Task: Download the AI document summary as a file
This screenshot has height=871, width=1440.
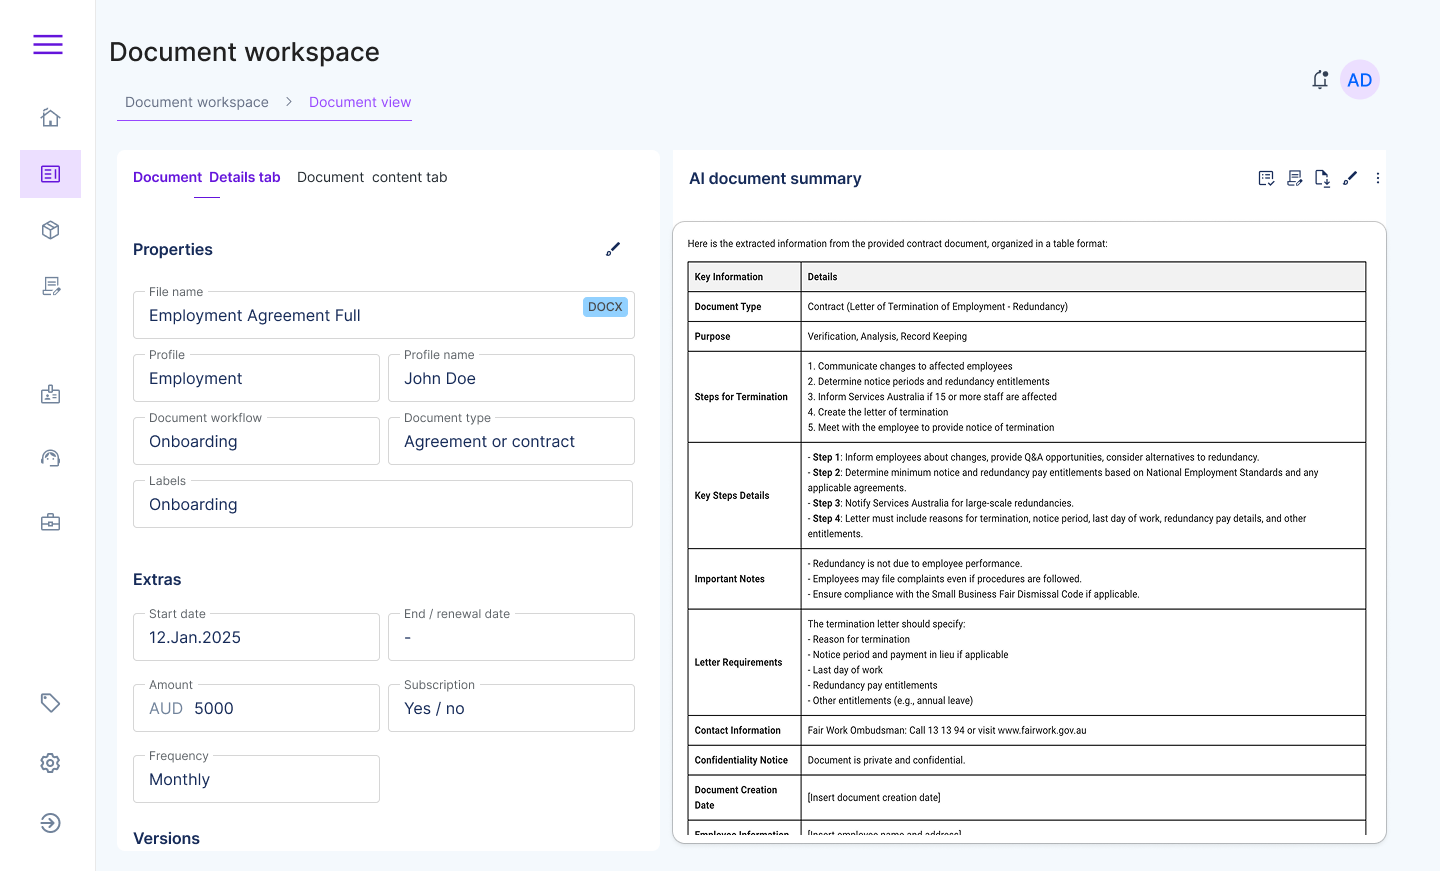Action: [1322, 177]
